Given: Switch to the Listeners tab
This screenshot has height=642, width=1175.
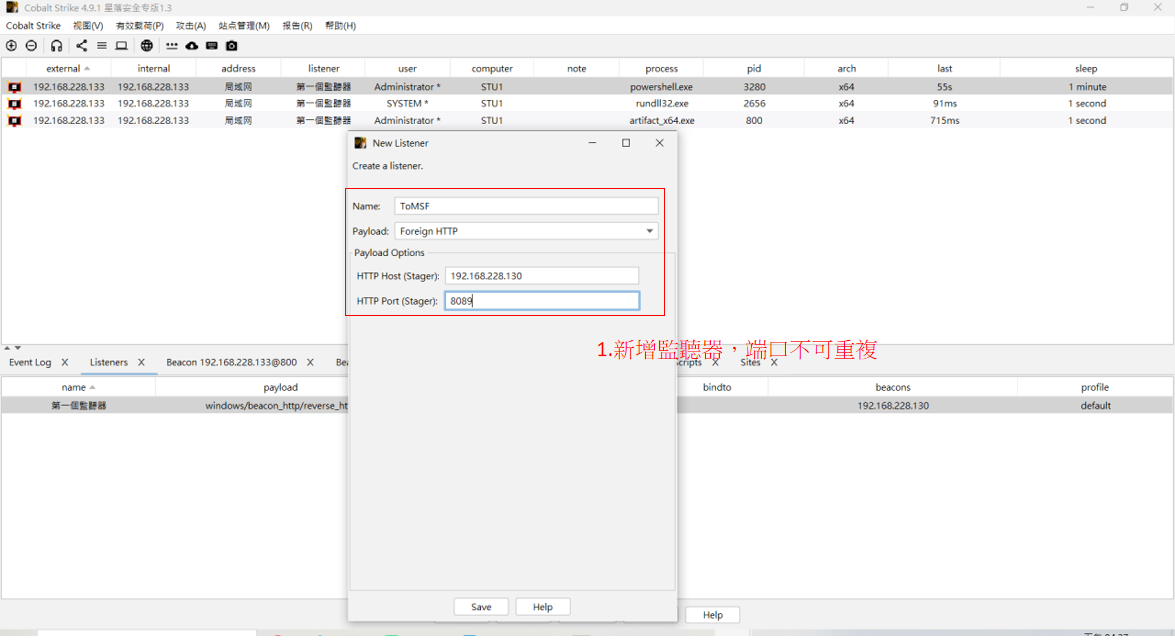Looking at the screenshot, I should (109, 363).
